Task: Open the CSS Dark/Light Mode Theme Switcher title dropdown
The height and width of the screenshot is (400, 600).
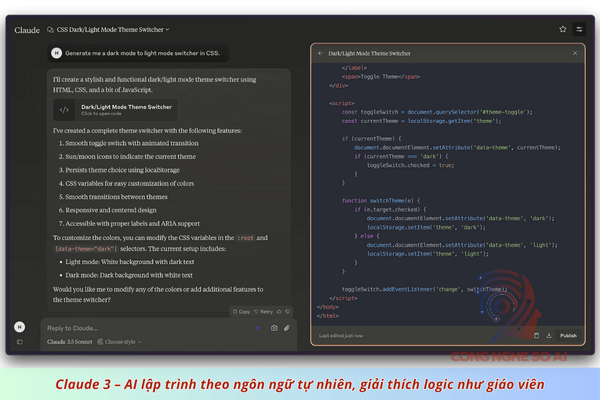Action: coord(113,29)
